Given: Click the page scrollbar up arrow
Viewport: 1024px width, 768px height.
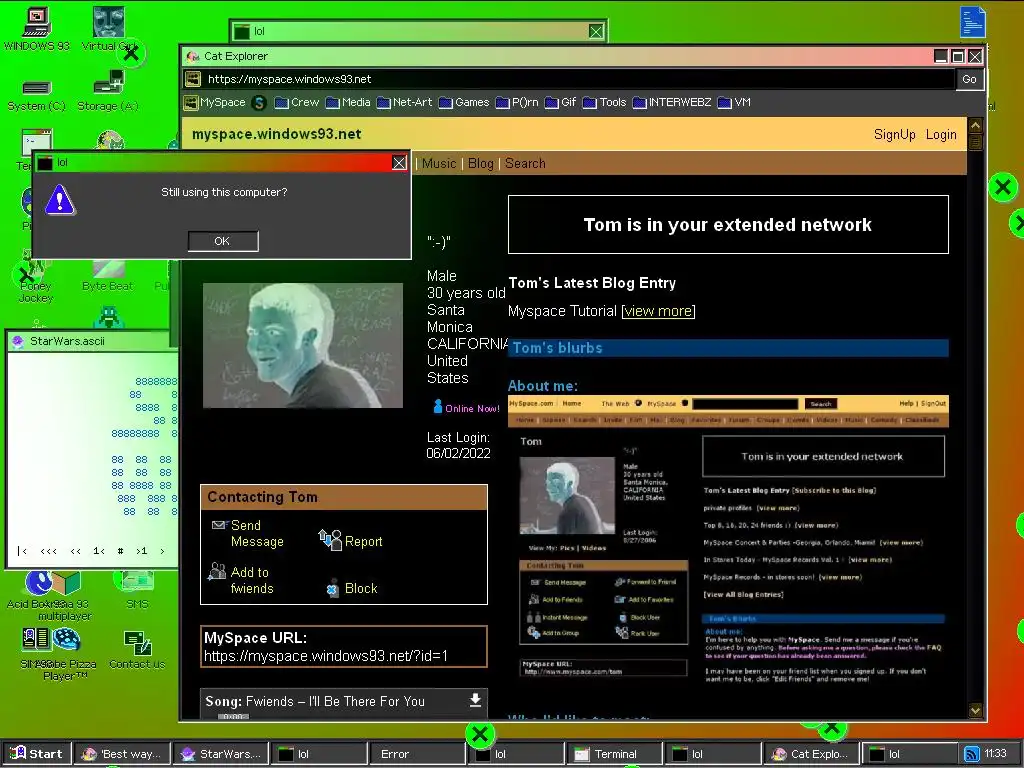Looking at the screenshot, I should click(x=976, y=125).
